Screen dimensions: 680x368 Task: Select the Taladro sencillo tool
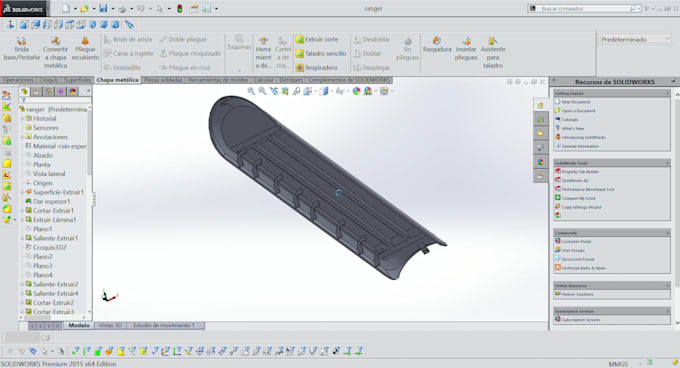click(321, 53)
